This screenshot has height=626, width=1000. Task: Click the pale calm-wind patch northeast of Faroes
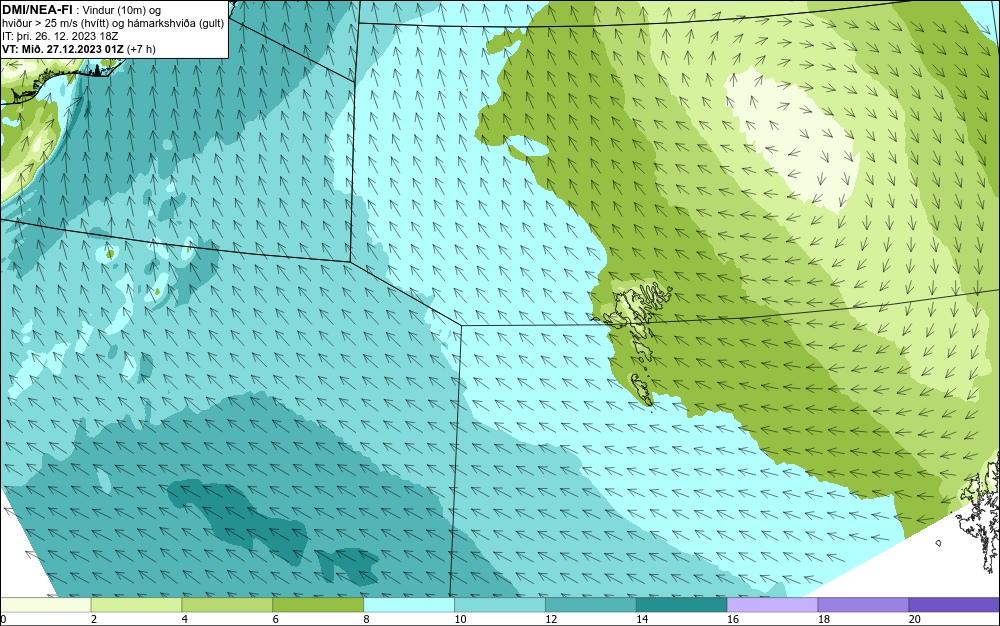pos(794,139)
